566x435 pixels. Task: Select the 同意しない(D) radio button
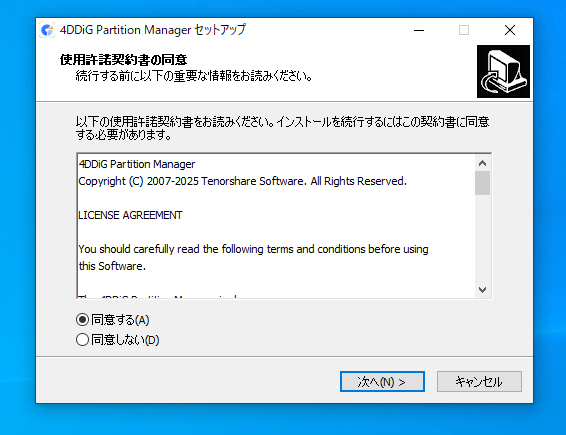coord(82,340)
